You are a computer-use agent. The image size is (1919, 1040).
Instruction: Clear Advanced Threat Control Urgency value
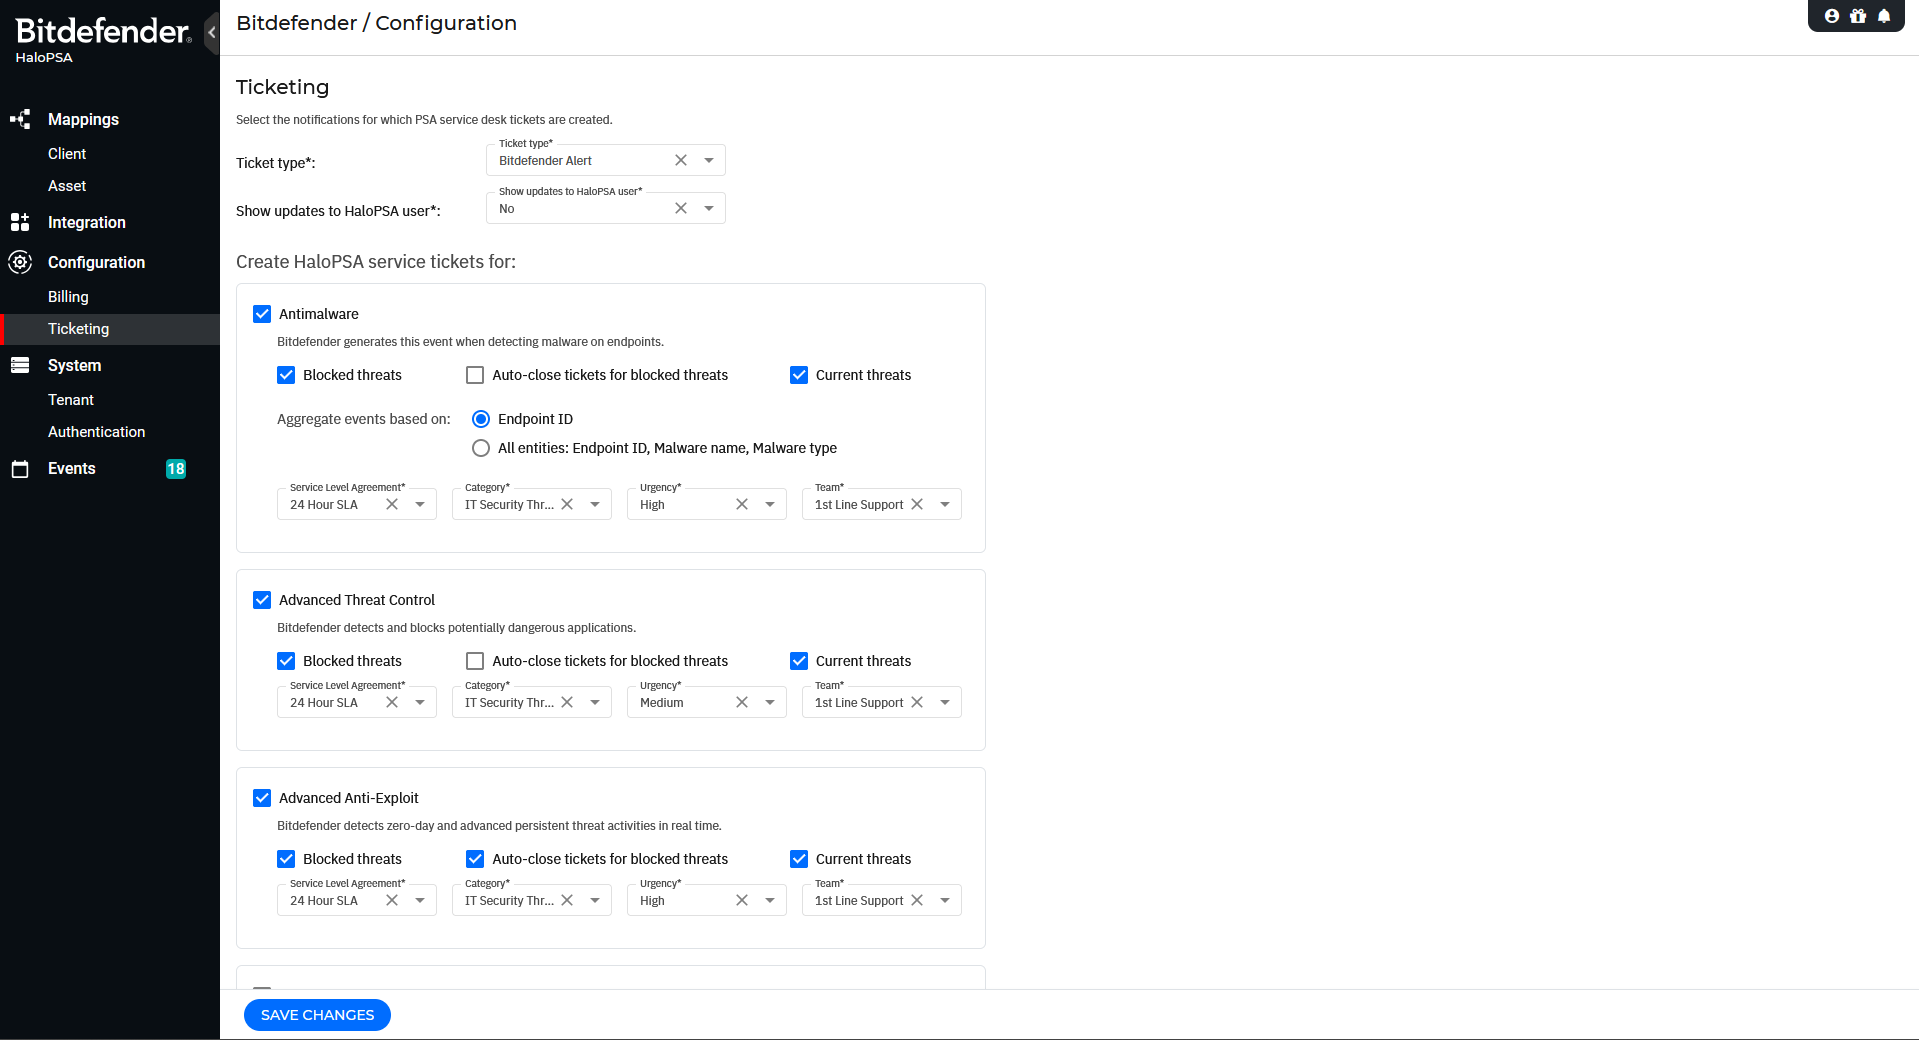[x=742, y=702]
